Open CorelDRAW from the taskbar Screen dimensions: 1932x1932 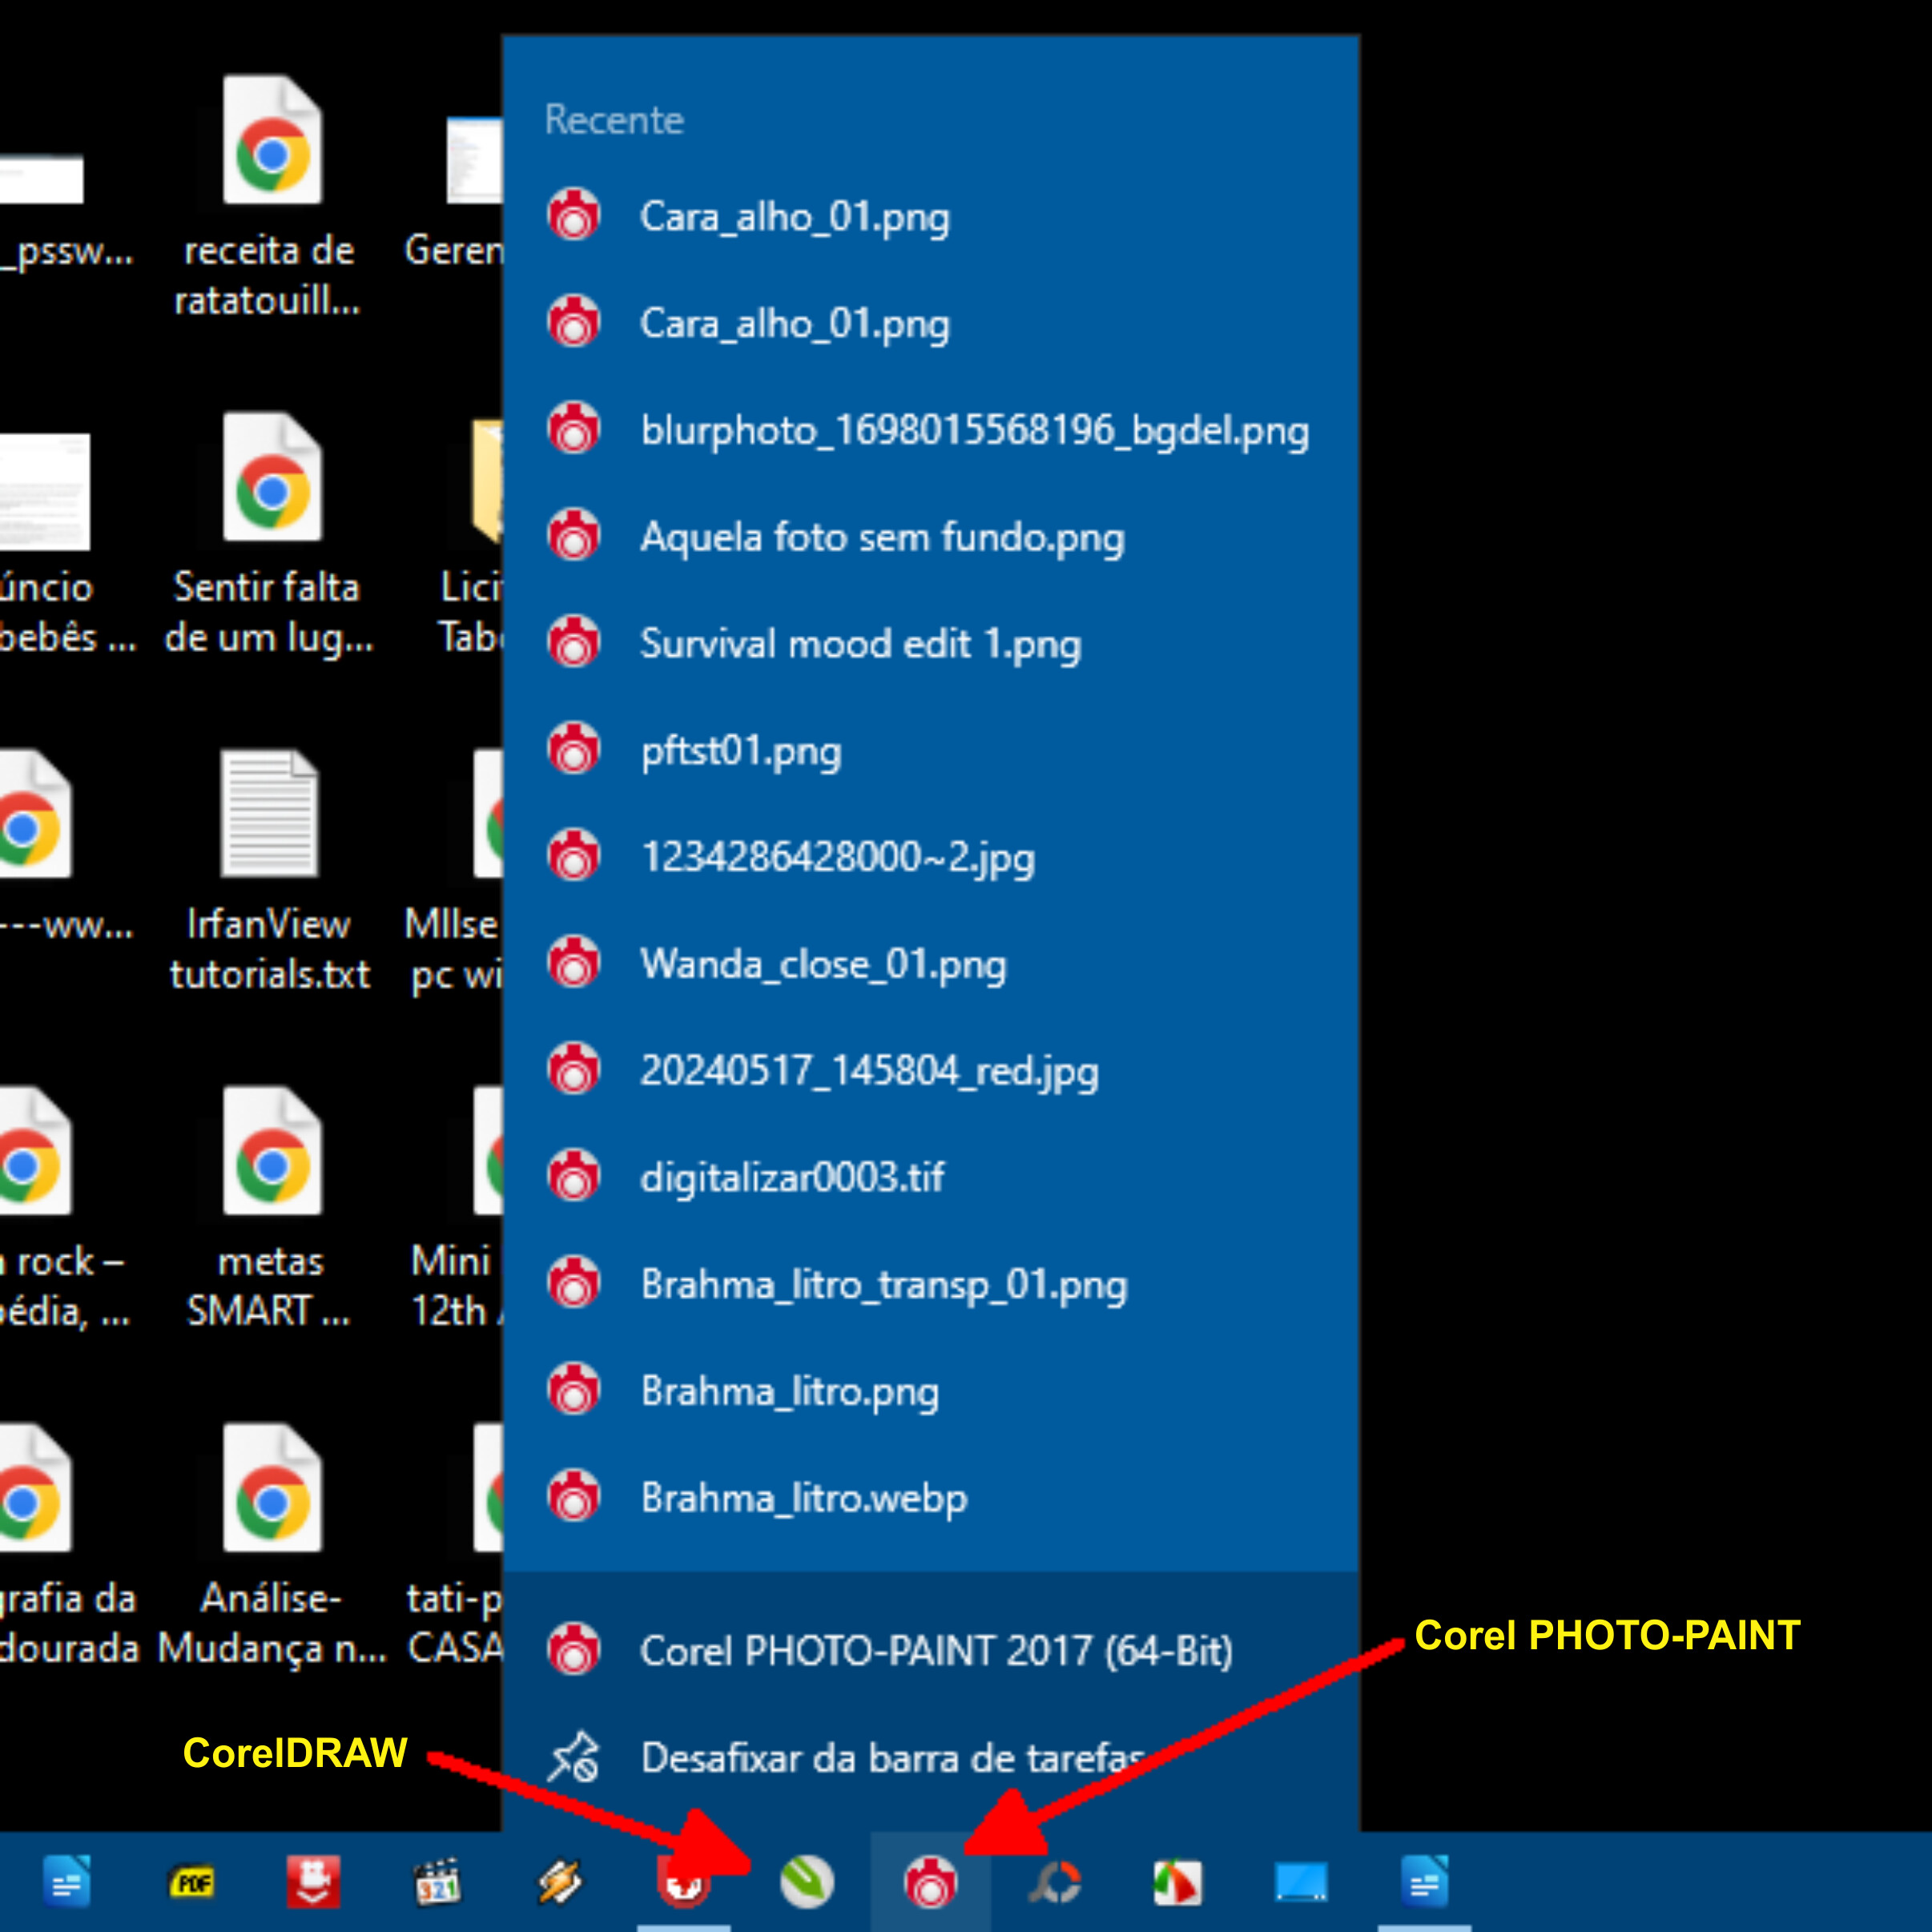(x=806, y=1882)
